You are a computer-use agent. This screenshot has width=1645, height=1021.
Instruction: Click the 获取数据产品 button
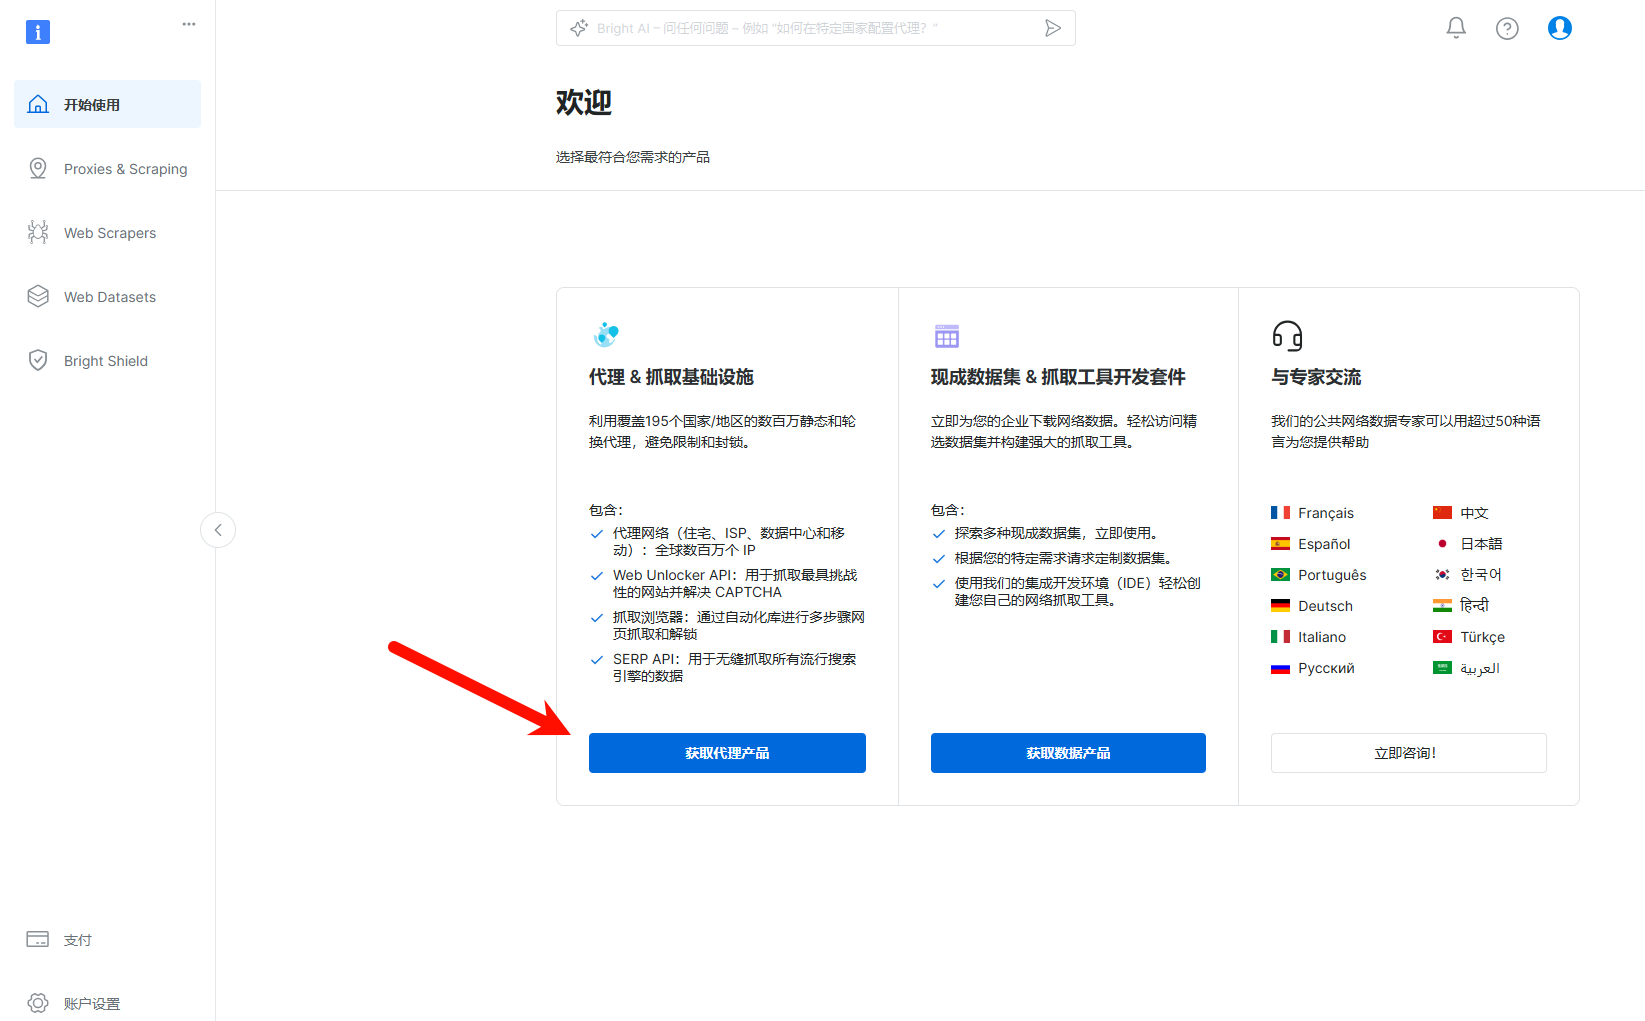point(1068,753)
